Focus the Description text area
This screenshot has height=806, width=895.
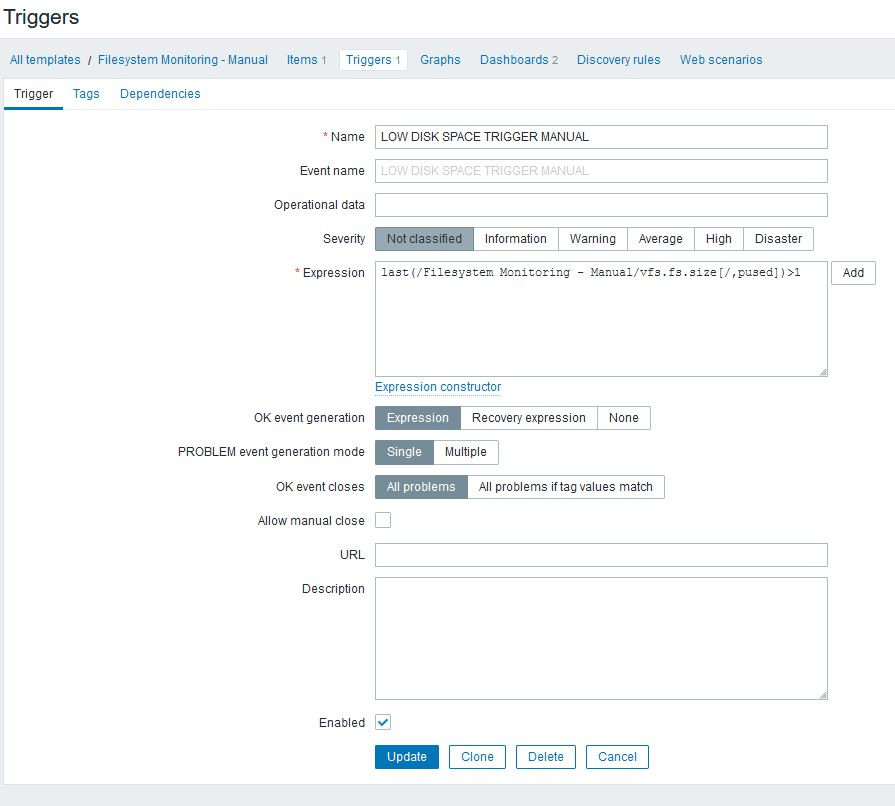601,638
